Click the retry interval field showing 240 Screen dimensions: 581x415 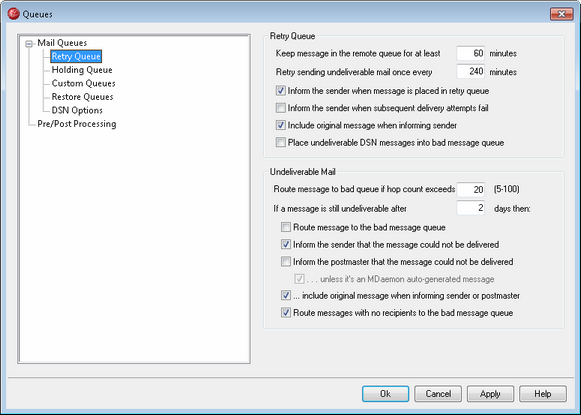(471, 72)
